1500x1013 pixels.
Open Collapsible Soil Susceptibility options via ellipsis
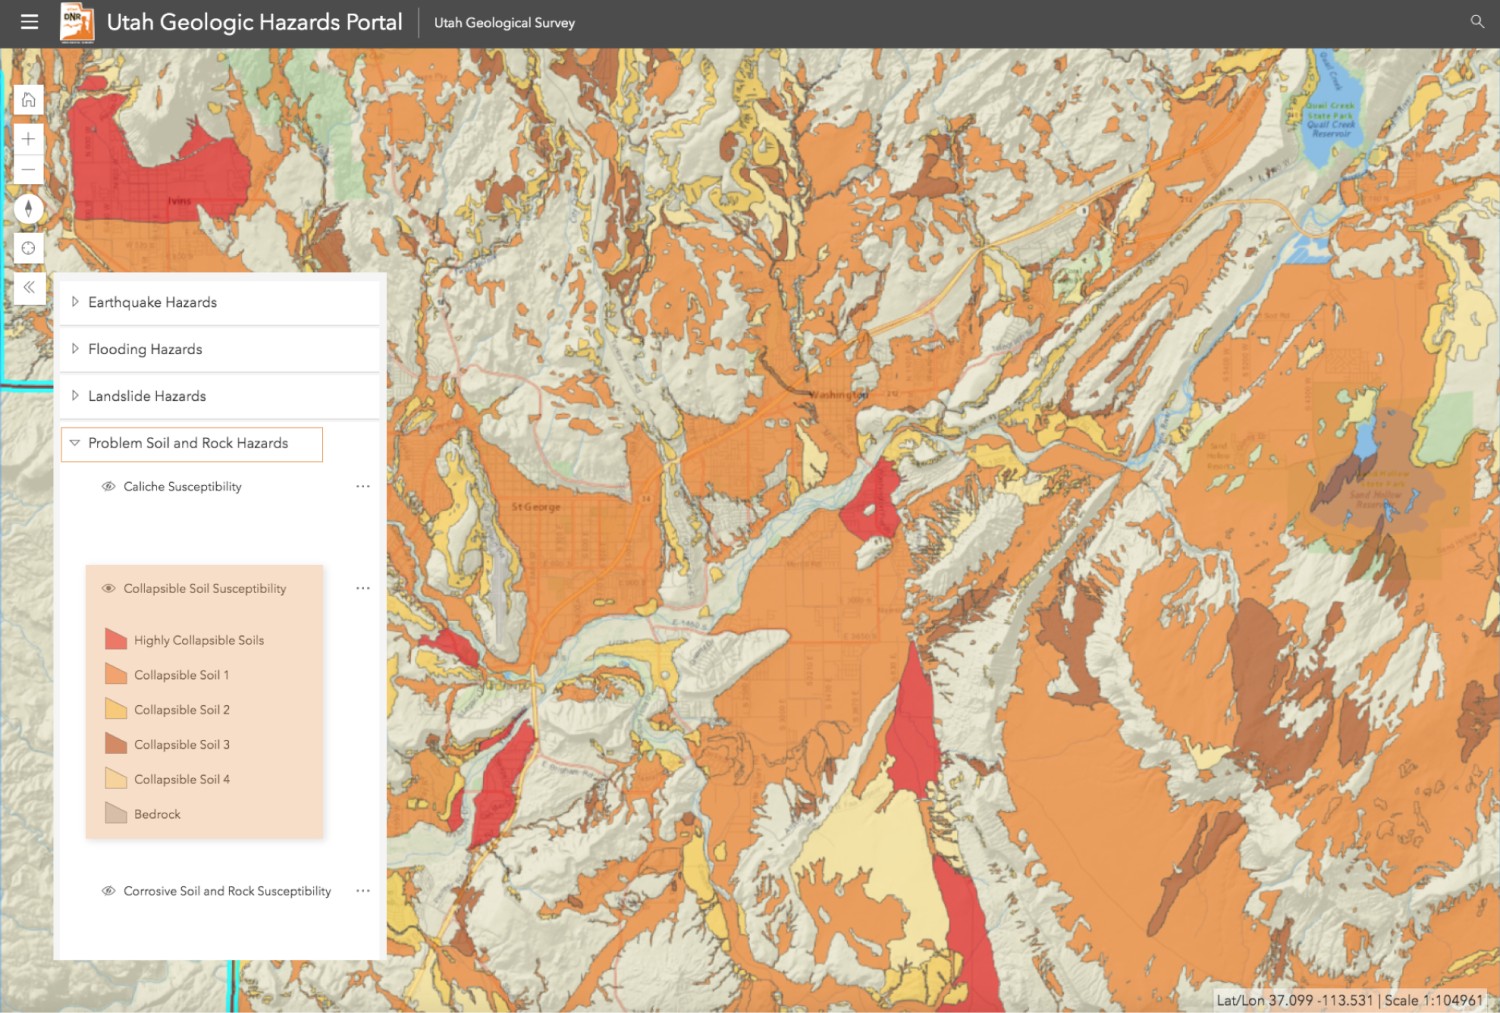[x=363, y=588]
